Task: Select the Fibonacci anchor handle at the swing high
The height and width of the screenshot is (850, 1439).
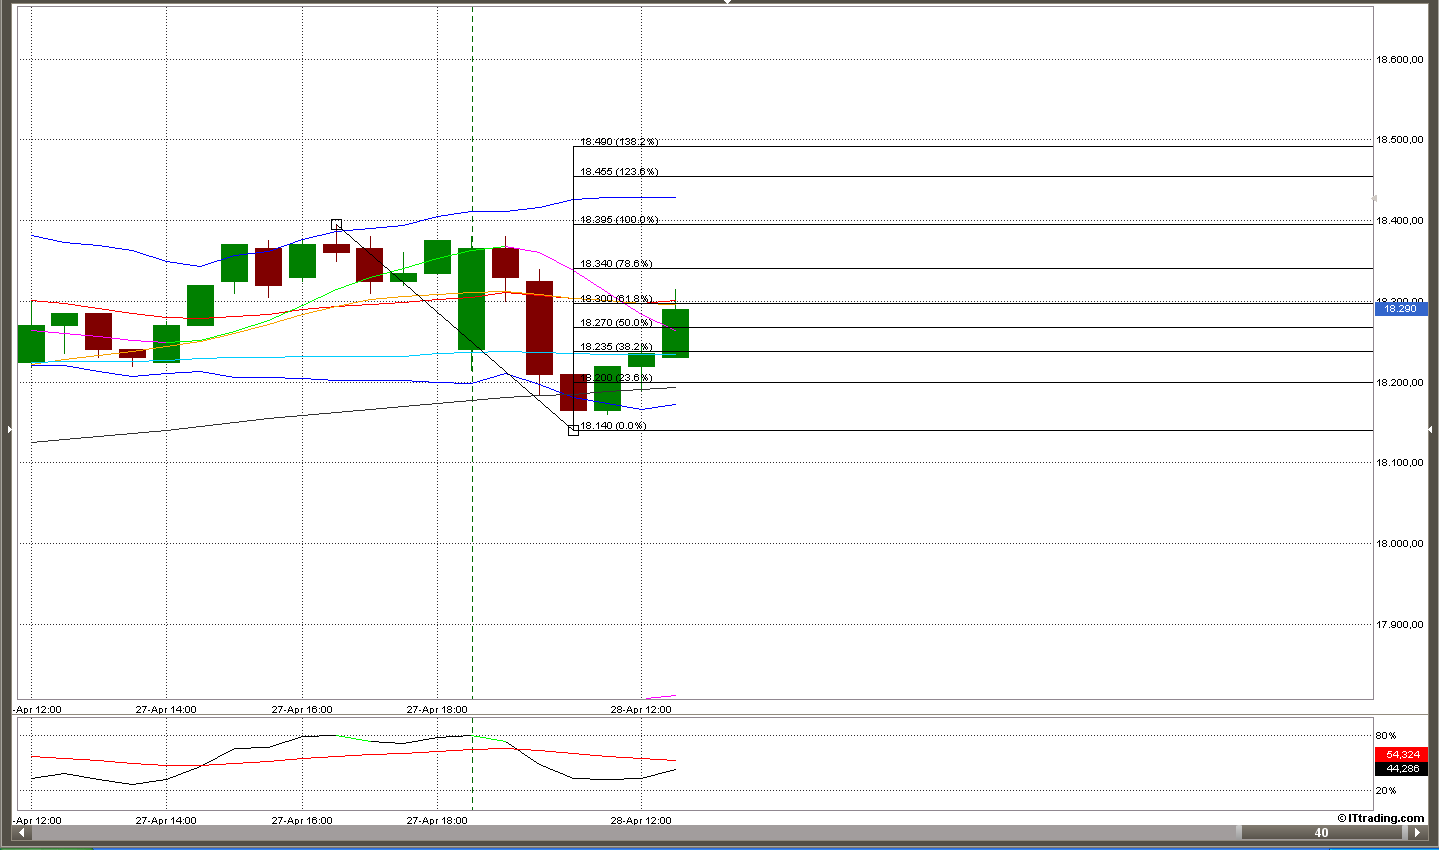Action: pyautogui.click(x=336, y=225)
